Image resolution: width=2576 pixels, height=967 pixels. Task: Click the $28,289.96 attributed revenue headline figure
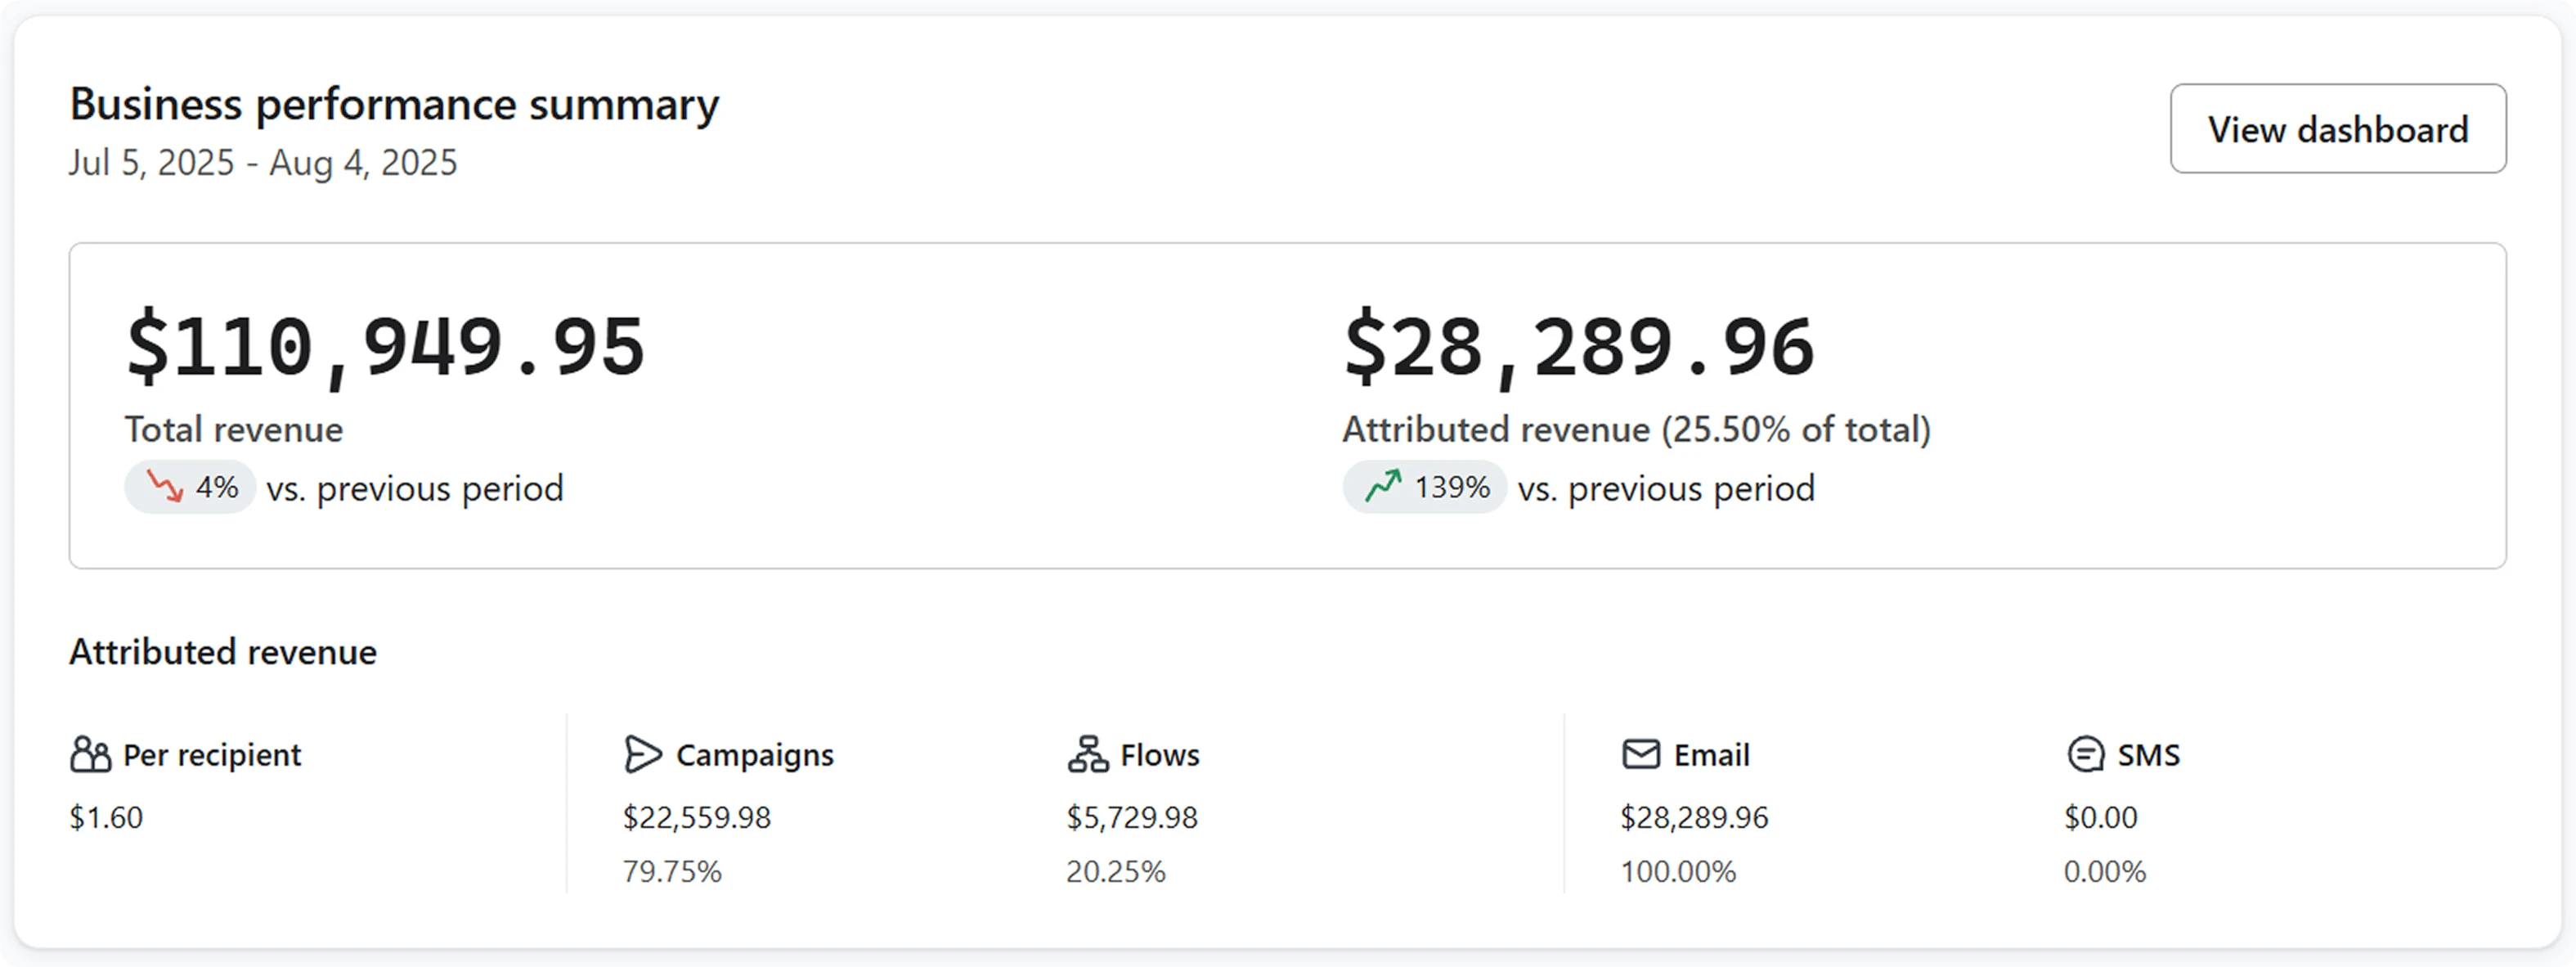[1578, 346]
